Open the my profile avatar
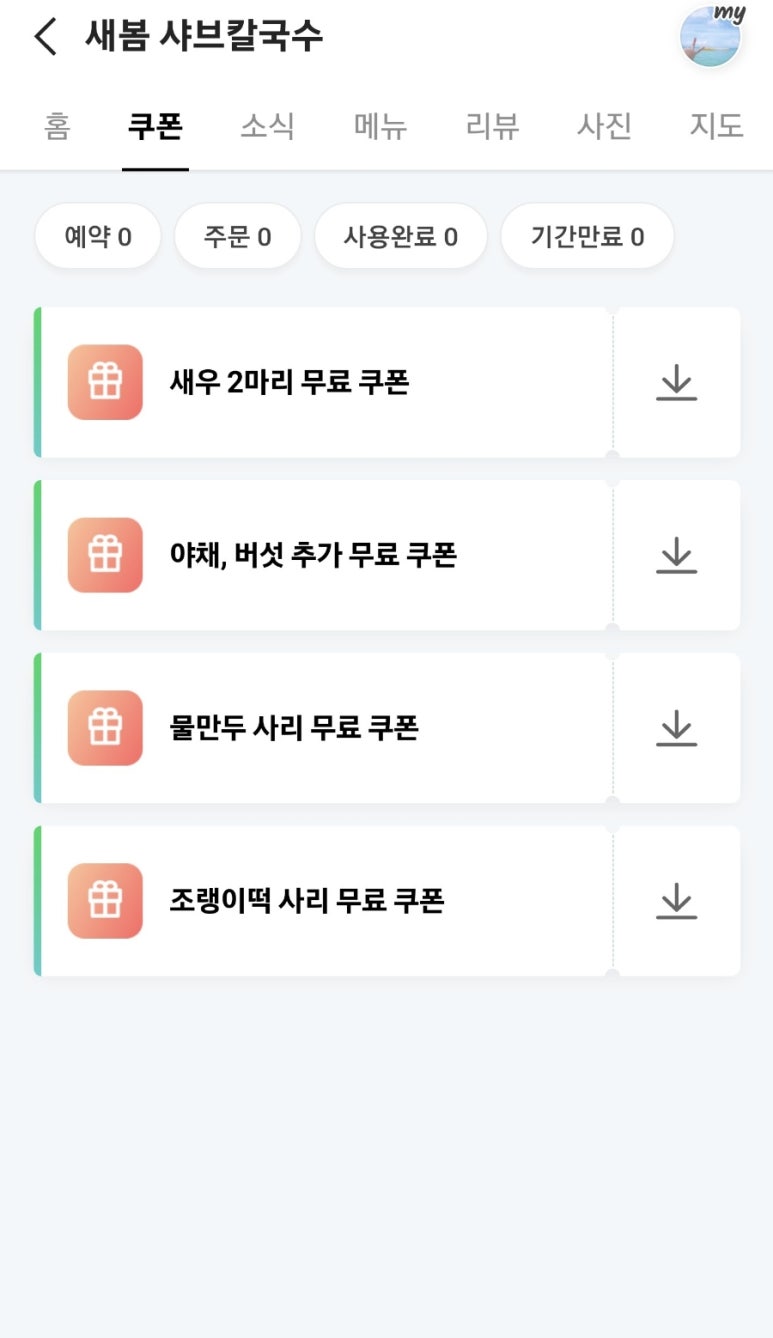The width and height of the screenshot is (773, 1338). pos(710,37)
